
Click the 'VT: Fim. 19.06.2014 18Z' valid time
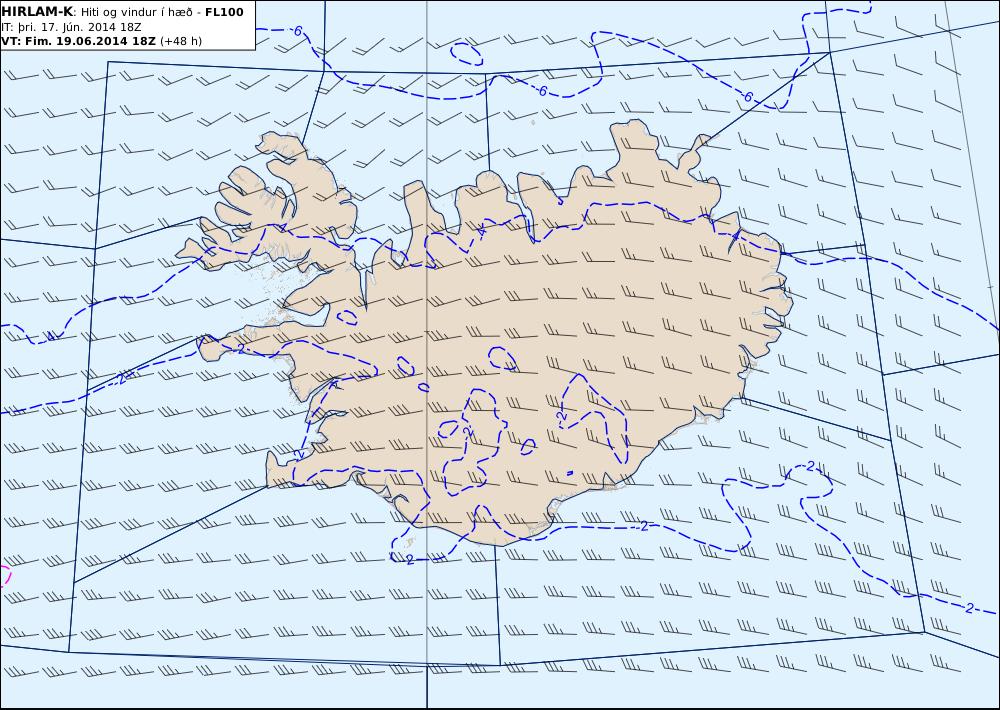(78, 41)
